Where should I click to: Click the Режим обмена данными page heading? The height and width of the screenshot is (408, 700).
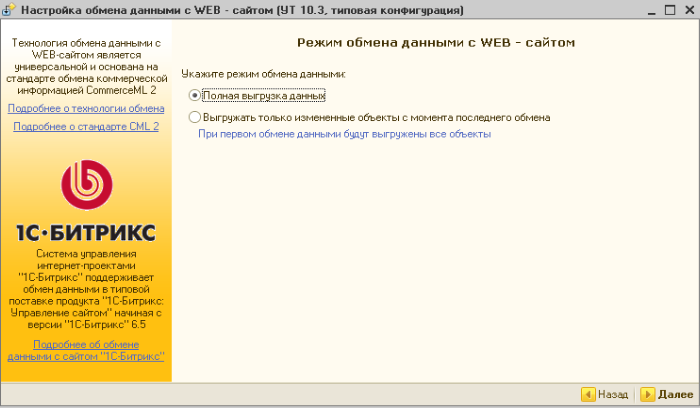pyautogui.click(x=436, y=44)
